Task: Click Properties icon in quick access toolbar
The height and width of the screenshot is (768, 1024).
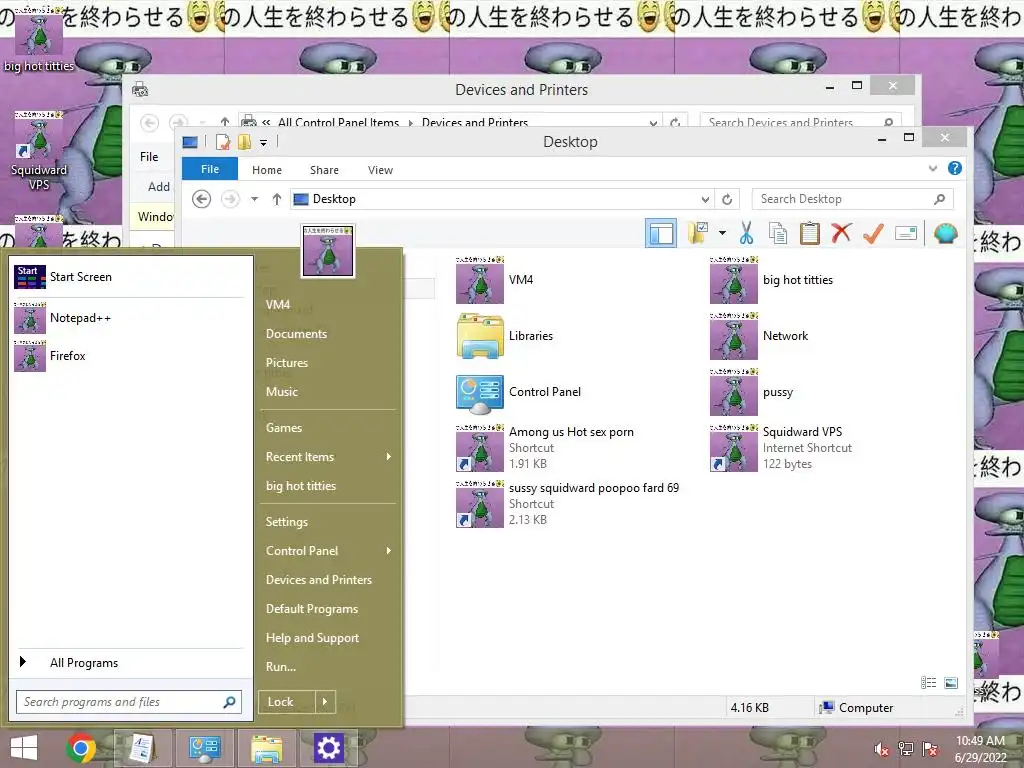Action: pos(223,142)
